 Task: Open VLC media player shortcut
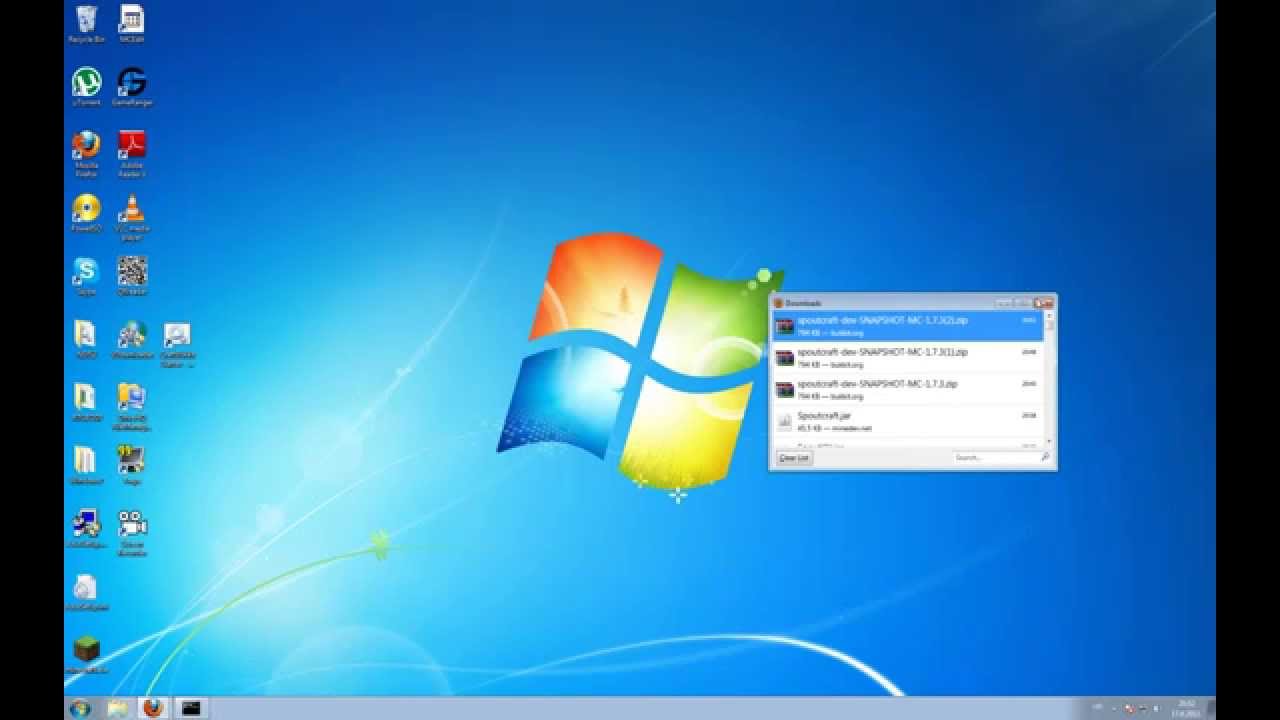click(131, 216)
